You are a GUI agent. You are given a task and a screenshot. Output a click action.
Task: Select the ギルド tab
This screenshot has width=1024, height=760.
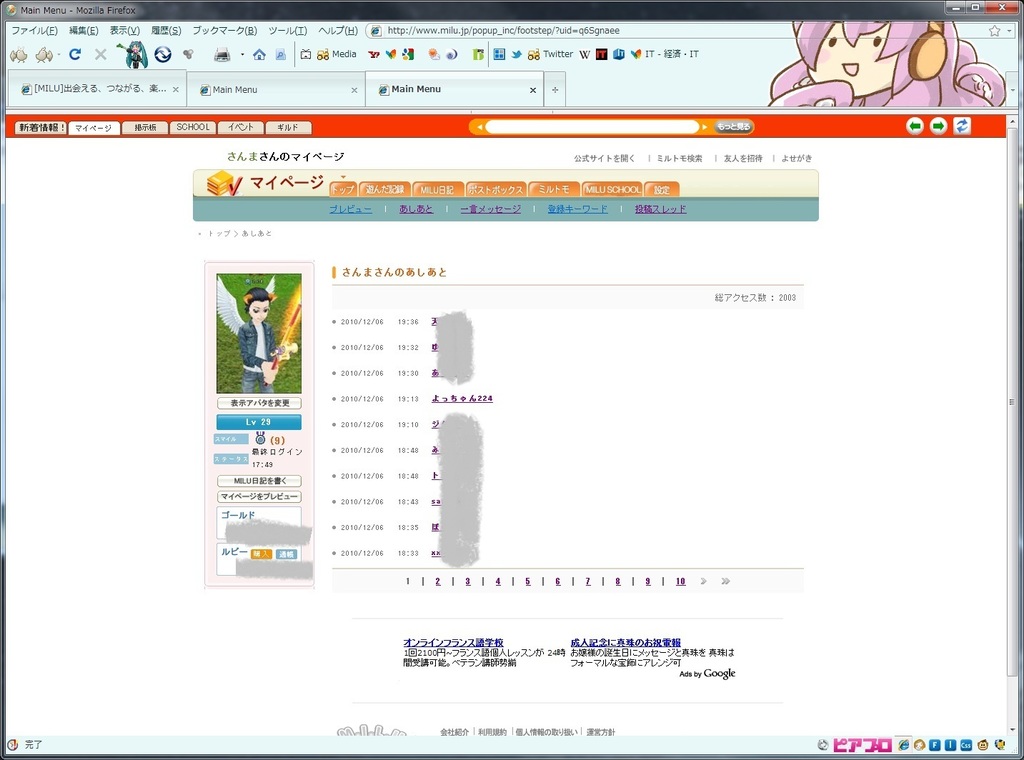pos(288,127)
